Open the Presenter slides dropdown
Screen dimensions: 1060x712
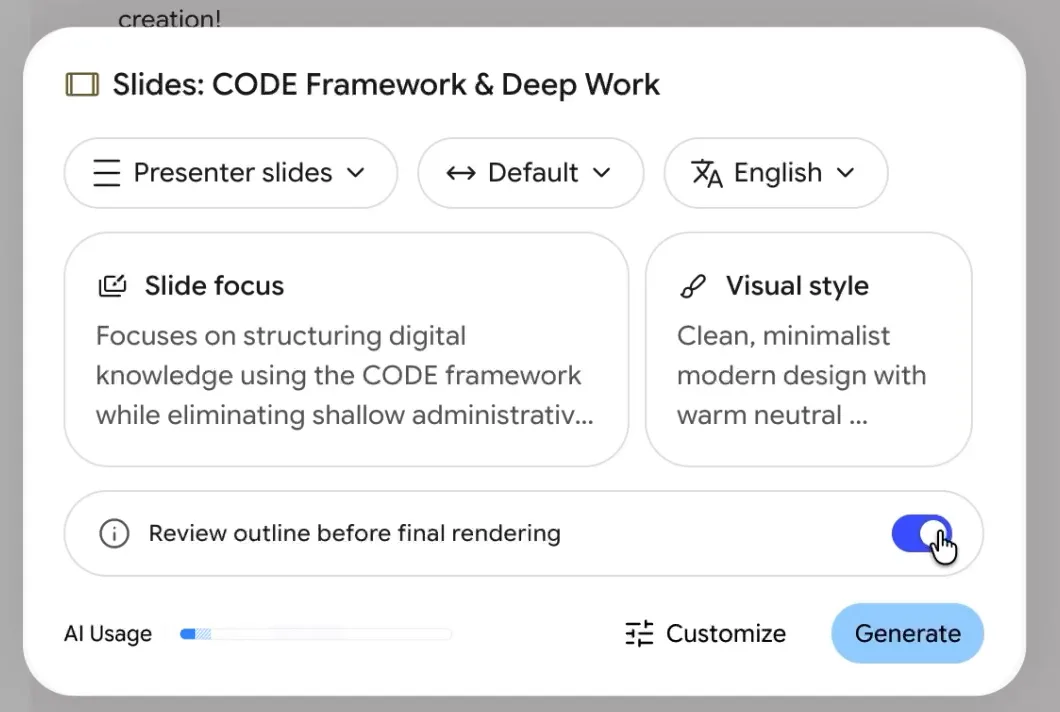click(x=231, y=173)
